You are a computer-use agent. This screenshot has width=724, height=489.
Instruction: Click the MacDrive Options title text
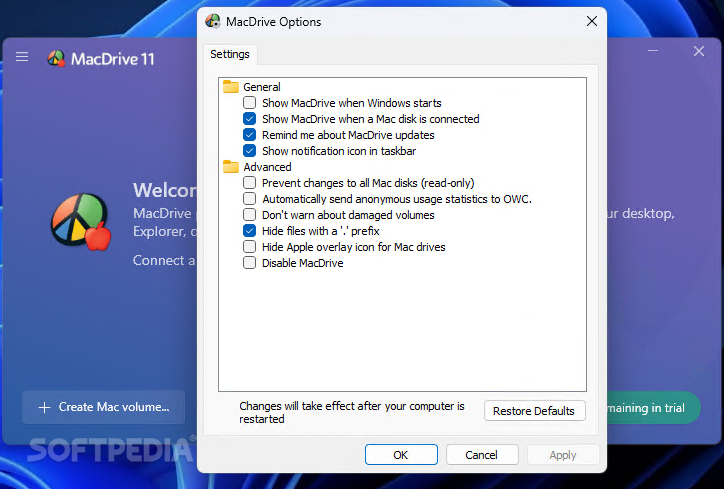[x=273, y=22]
